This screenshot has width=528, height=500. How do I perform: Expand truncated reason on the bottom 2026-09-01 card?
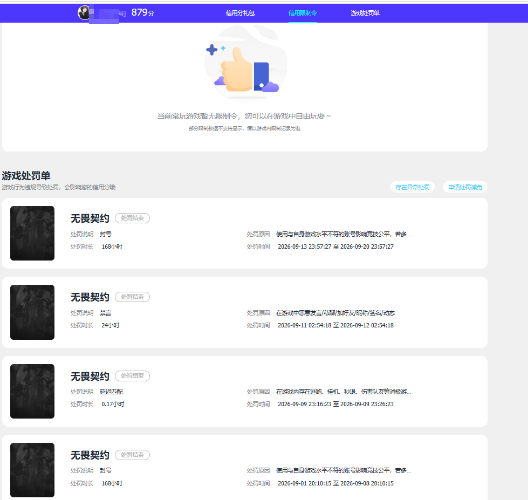pos(343,470)
